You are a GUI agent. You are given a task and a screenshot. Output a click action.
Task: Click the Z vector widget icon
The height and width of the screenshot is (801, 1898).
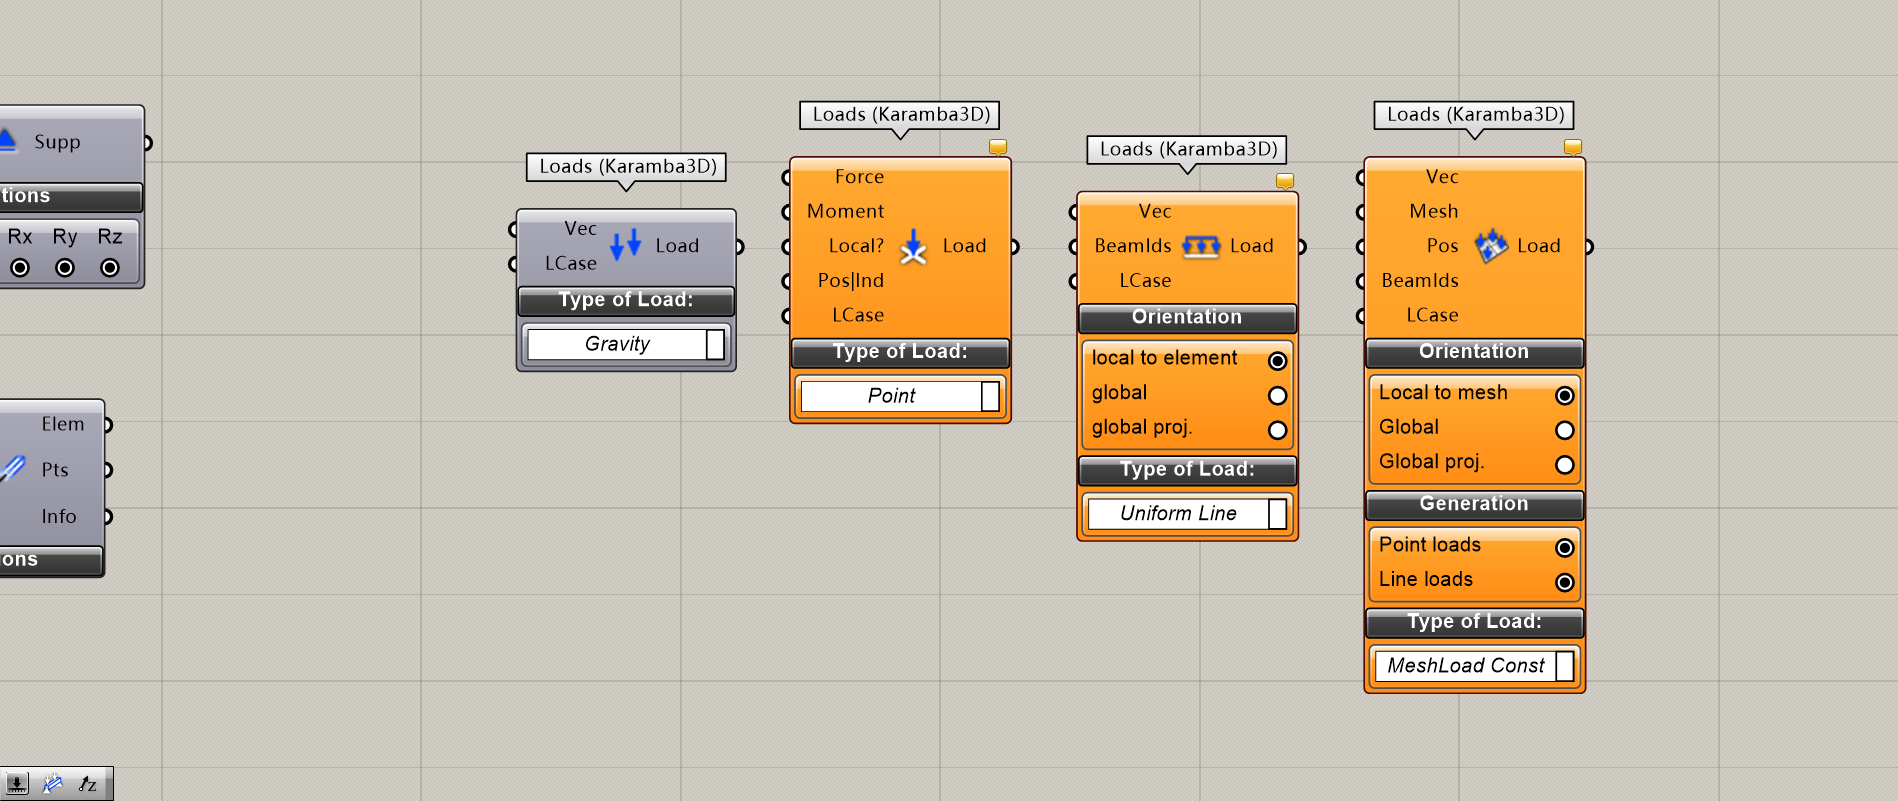(88, 784)
